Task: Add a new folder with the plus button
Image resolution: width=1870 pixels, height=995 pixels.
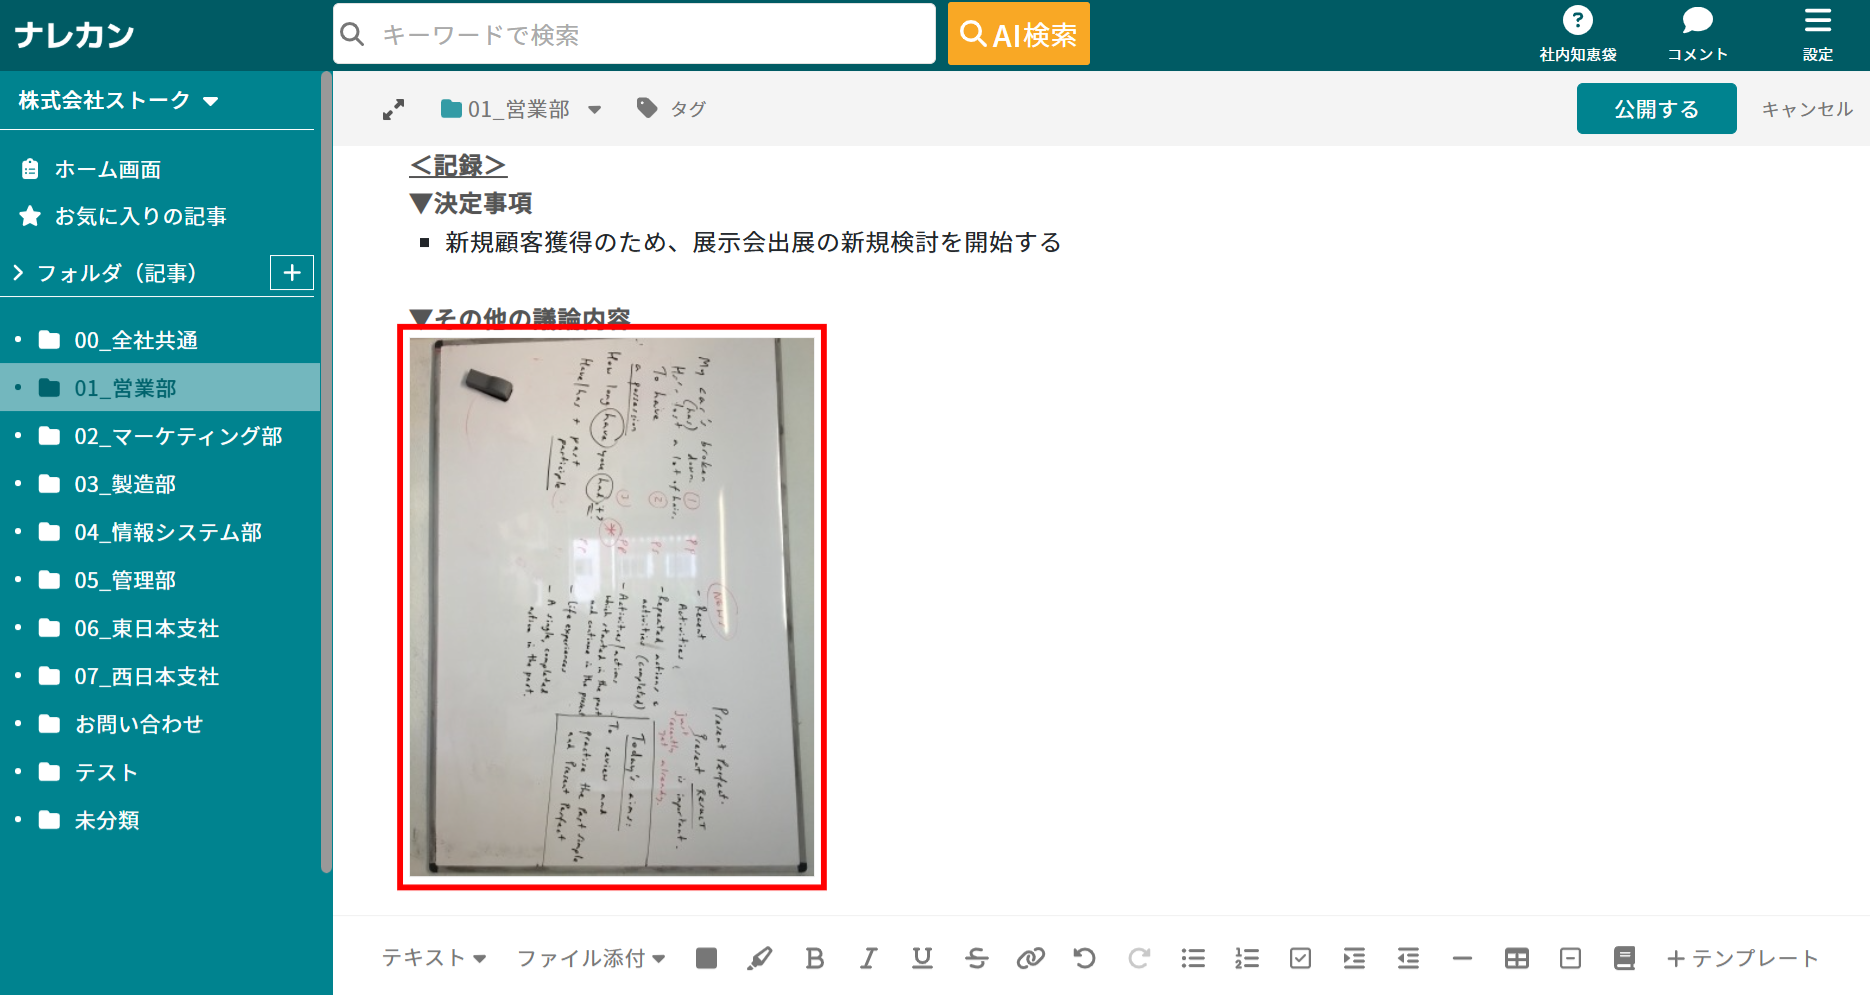Action: coord(291,272)
